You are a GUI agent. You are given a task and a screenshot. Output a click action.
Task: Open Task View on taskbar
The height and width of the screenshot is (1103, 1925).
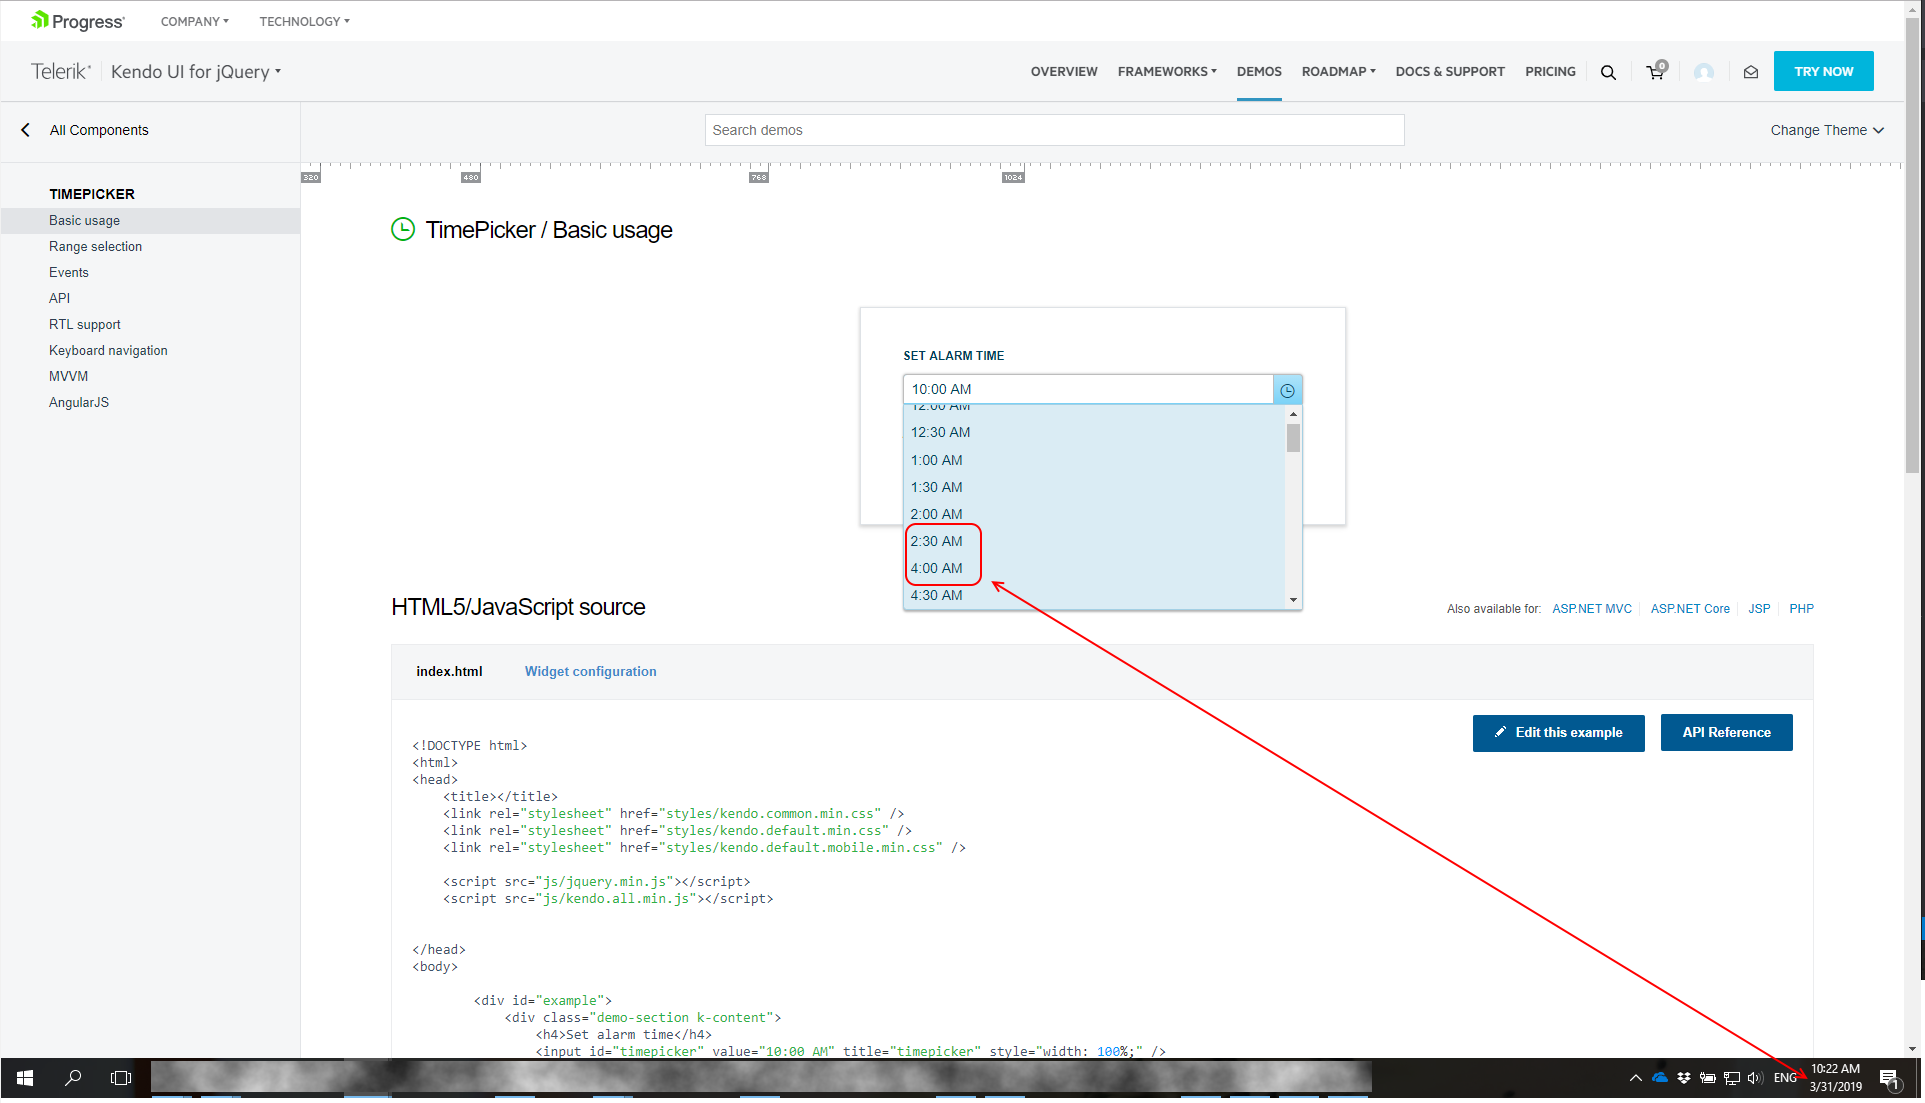(121, 1078)
